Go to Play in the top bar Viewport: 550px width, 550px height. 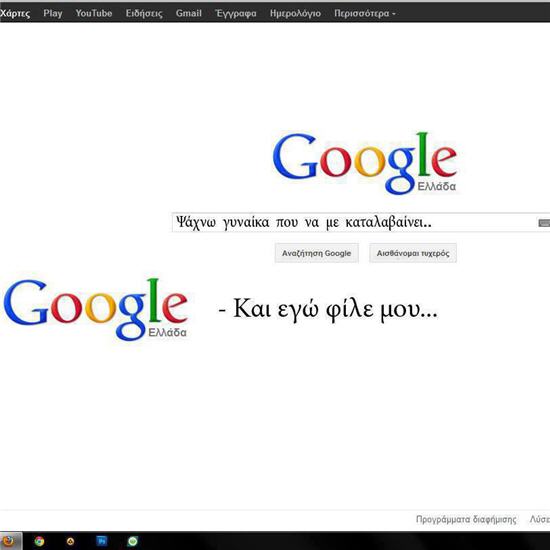(x=53, y=13)
